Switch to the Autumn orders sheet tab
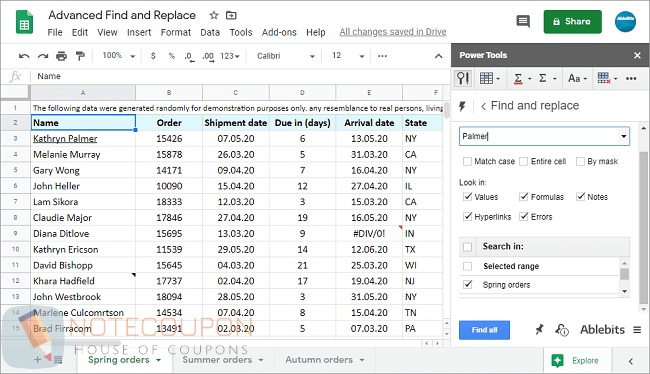Image resolution: width=650 pixels, height=374 pixels. point(319,359)
